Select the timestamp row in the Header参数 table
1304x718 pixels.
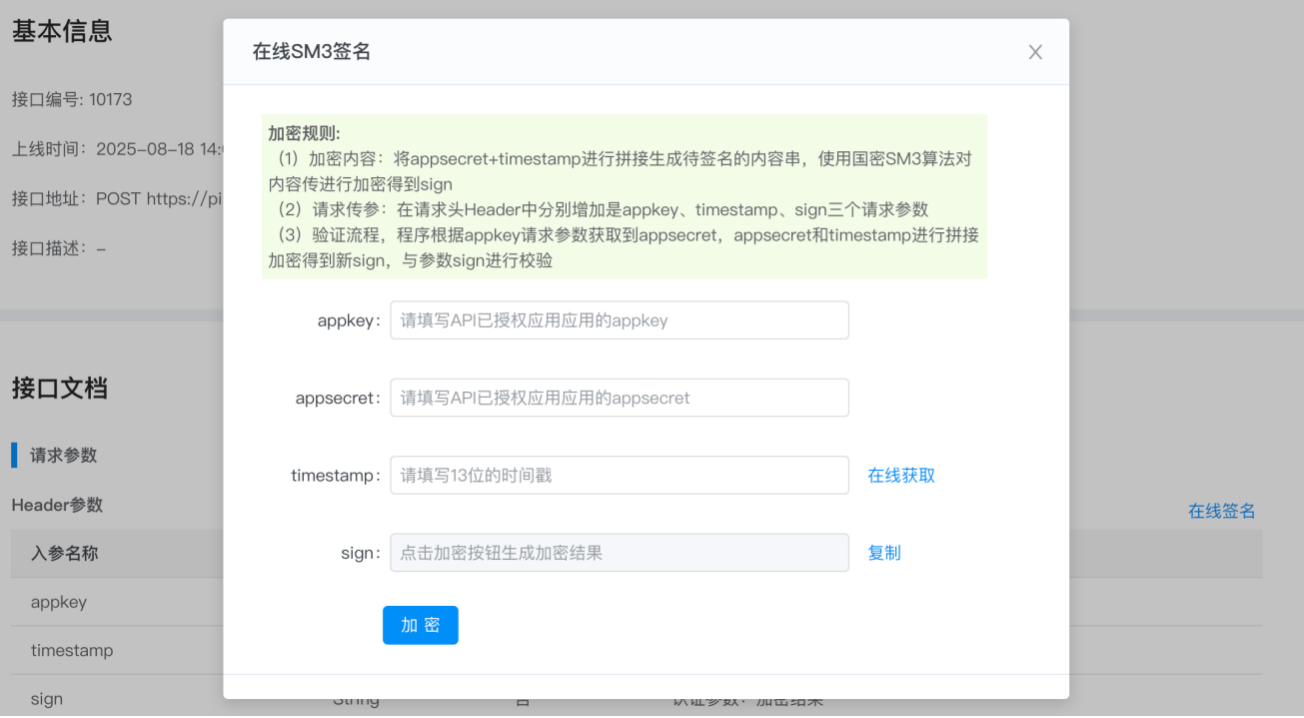tap(72, 651)
